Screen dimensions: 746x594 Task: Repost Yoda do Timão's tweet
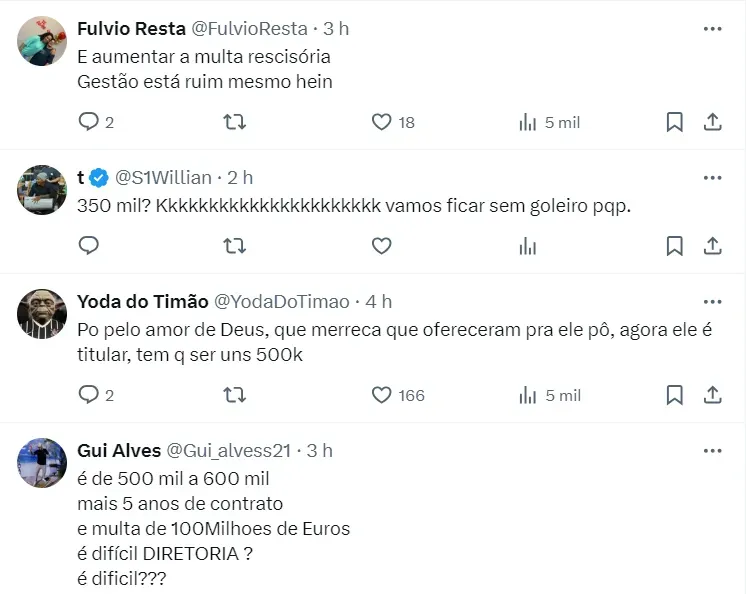coord(234,395)
